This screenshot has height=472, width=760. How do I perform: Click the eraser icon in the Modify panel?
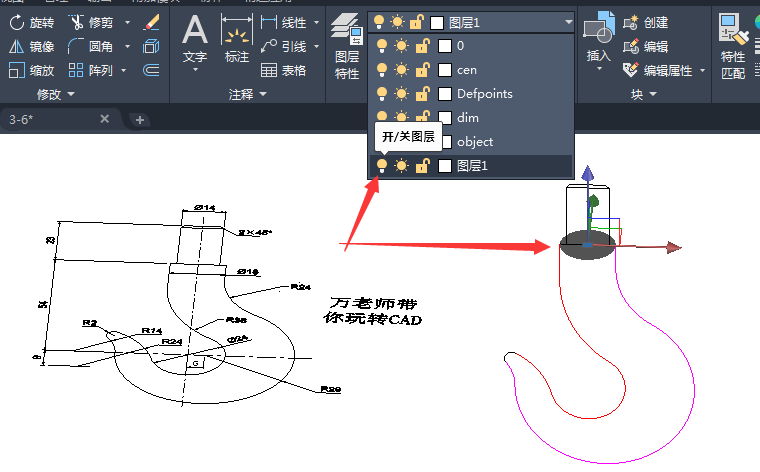click(152, 22)
